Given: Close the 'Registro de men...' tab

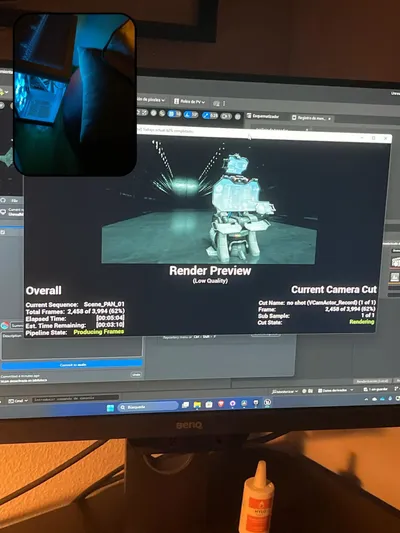Looking at the screenshot, I should click(x=329, y=119).
